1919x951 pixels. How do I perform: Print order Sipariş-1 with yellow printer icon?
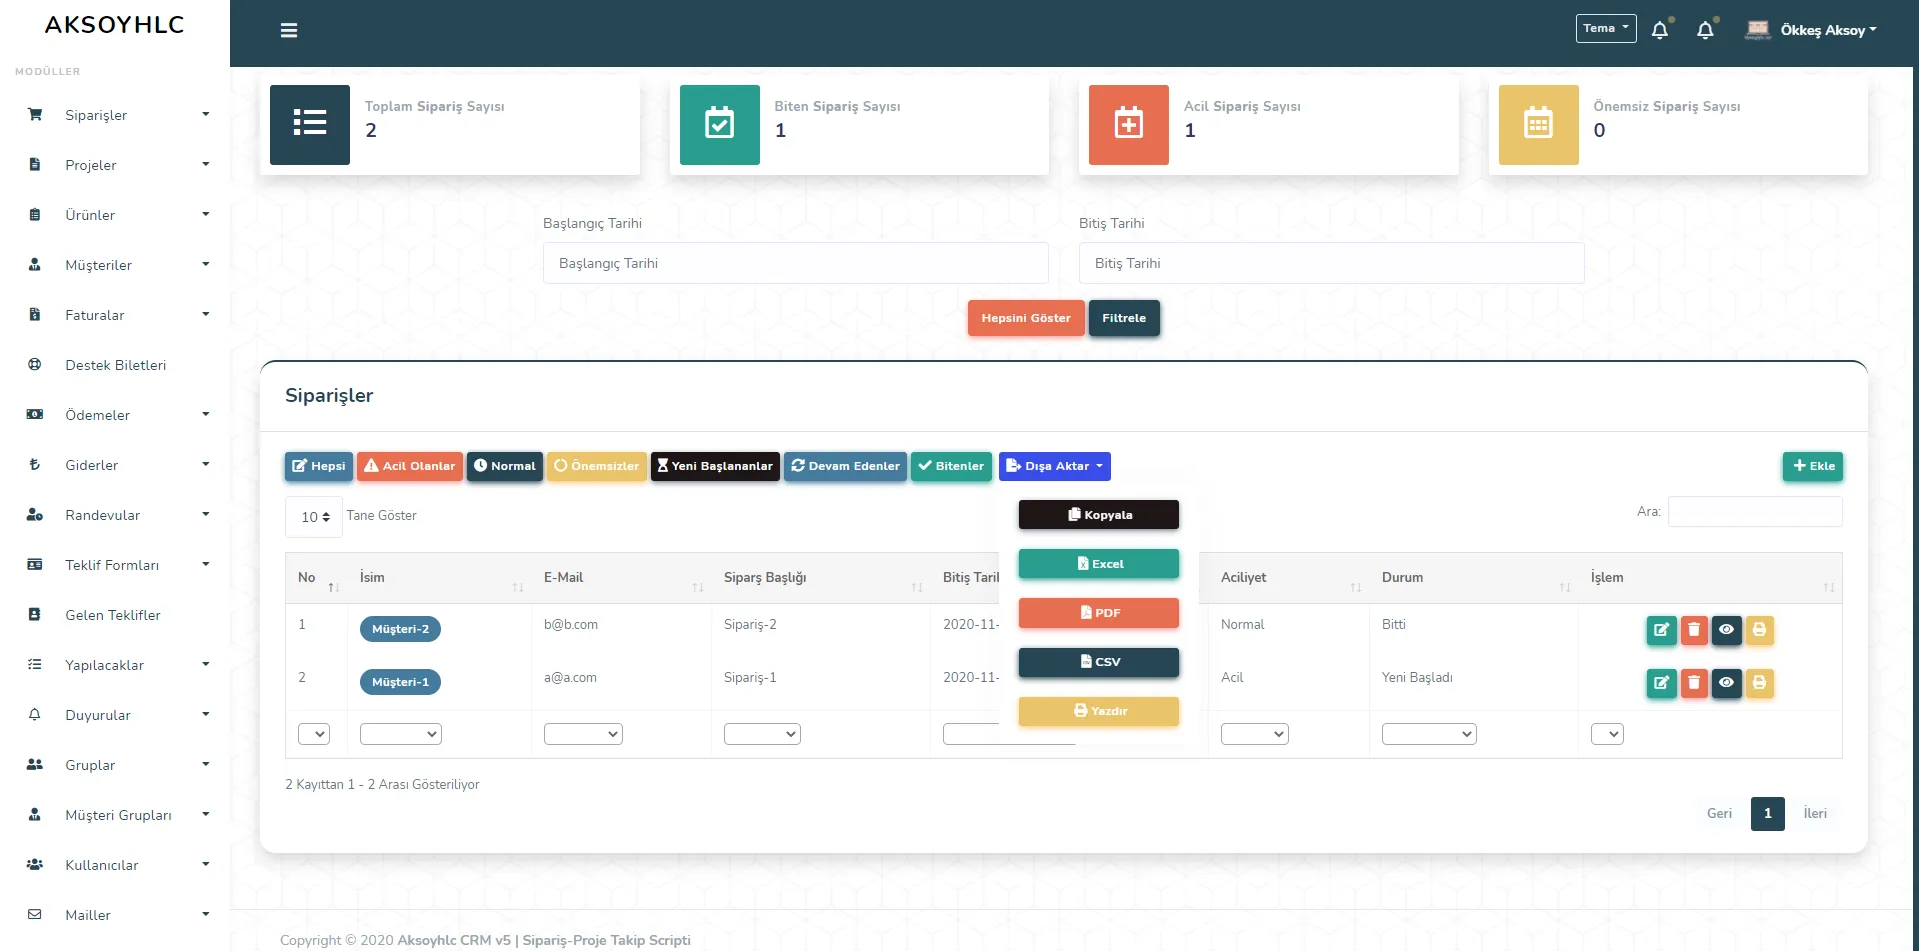[x=1759, y=683]
